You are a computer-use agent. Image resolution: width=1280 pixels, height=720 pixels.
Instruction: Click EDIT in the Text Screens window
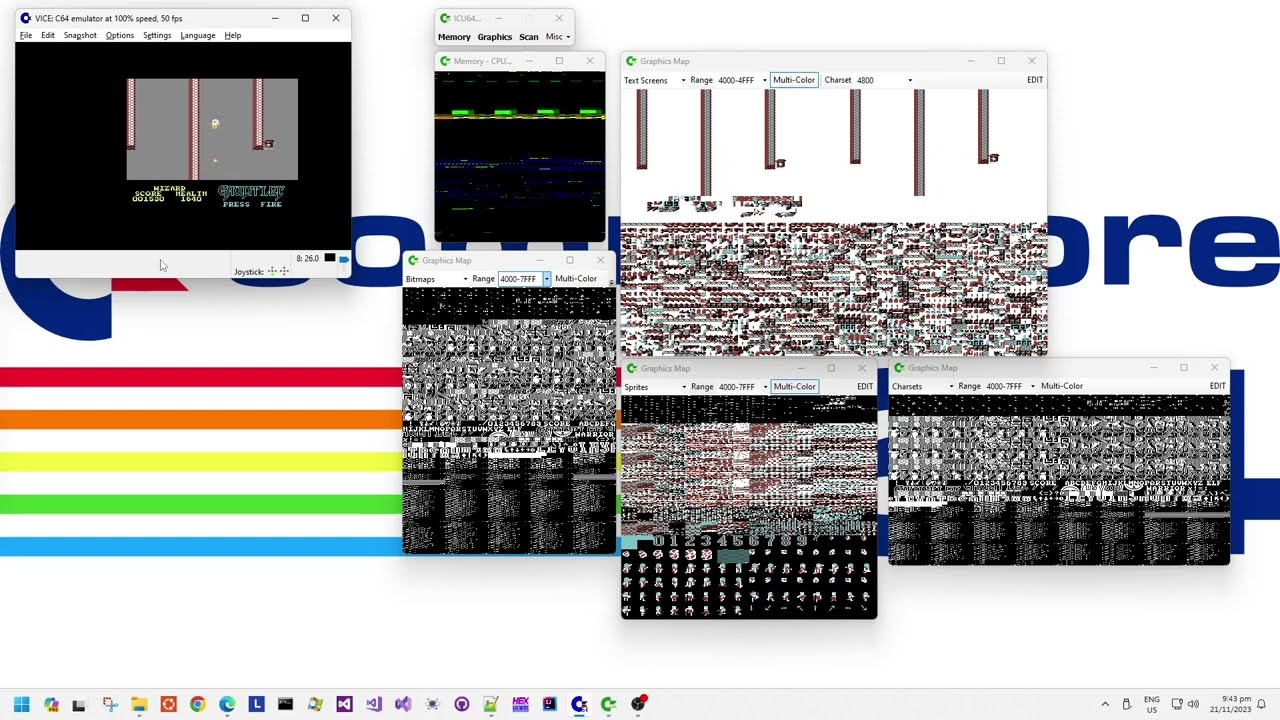click(1035, 80)
